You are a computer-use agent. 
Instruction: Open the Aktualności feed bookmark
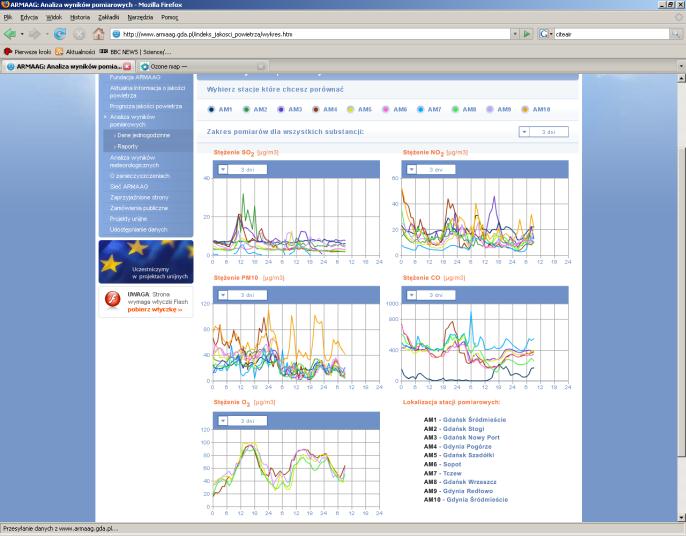[x=75, y=52]
